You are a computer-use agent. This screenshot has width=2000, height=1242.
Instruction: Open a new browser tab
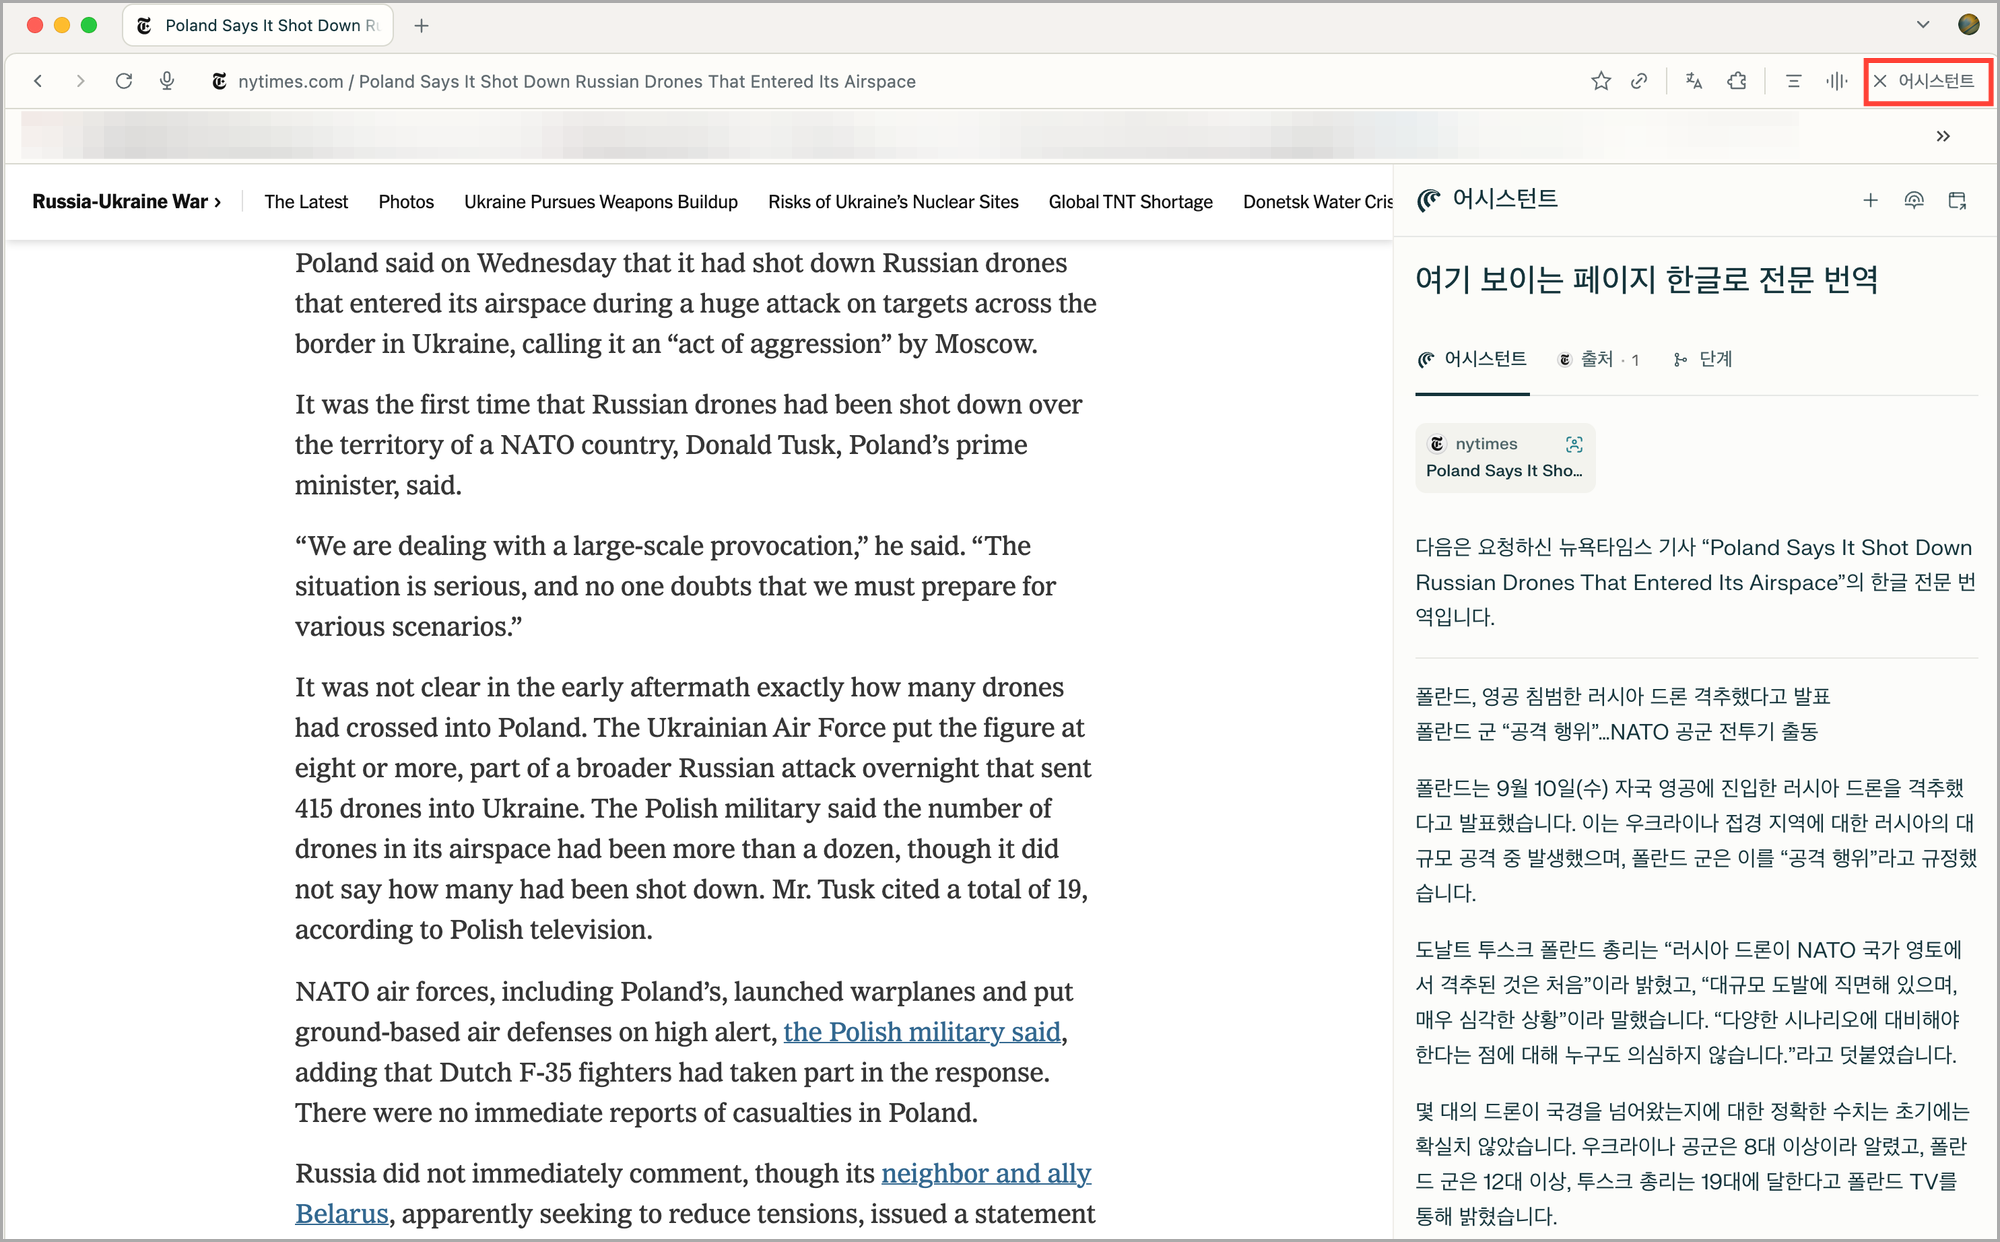422,26
